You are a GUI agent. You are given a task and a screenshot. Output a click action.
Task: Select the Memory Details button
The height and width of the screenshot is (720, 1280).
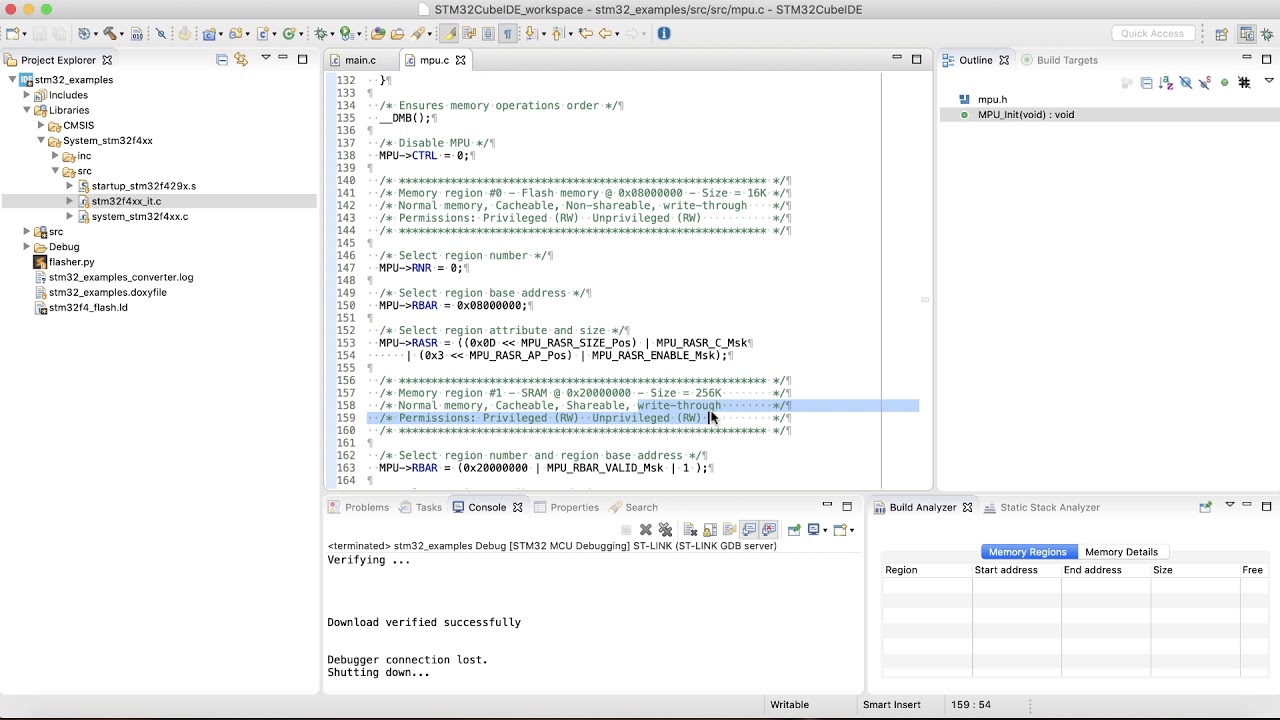pos(1121,552)
